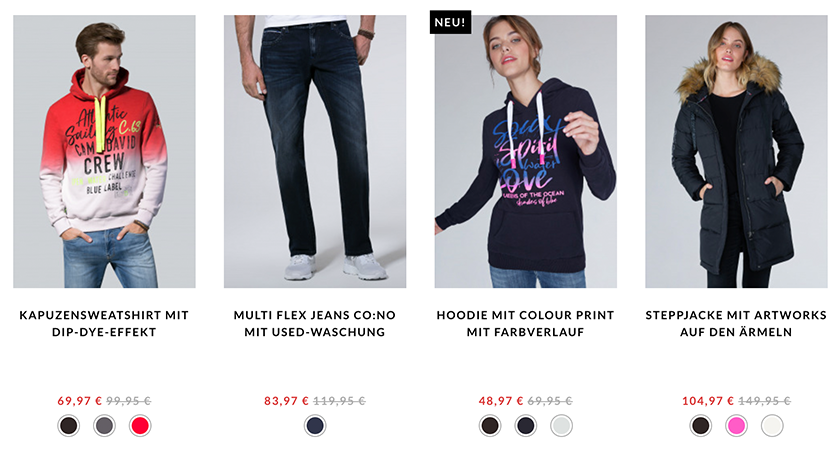Screen dimensions: 840x452
Task: Open the dark jeans product image
Action: pos(315,152)
